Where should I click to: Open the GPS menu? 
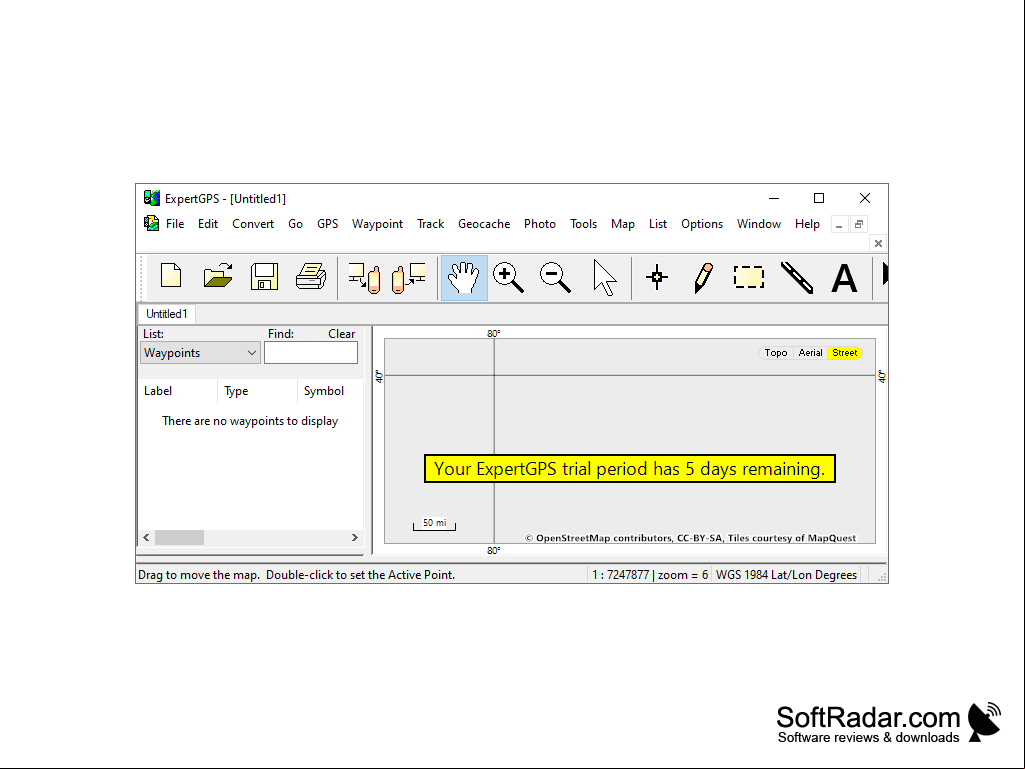328,224
